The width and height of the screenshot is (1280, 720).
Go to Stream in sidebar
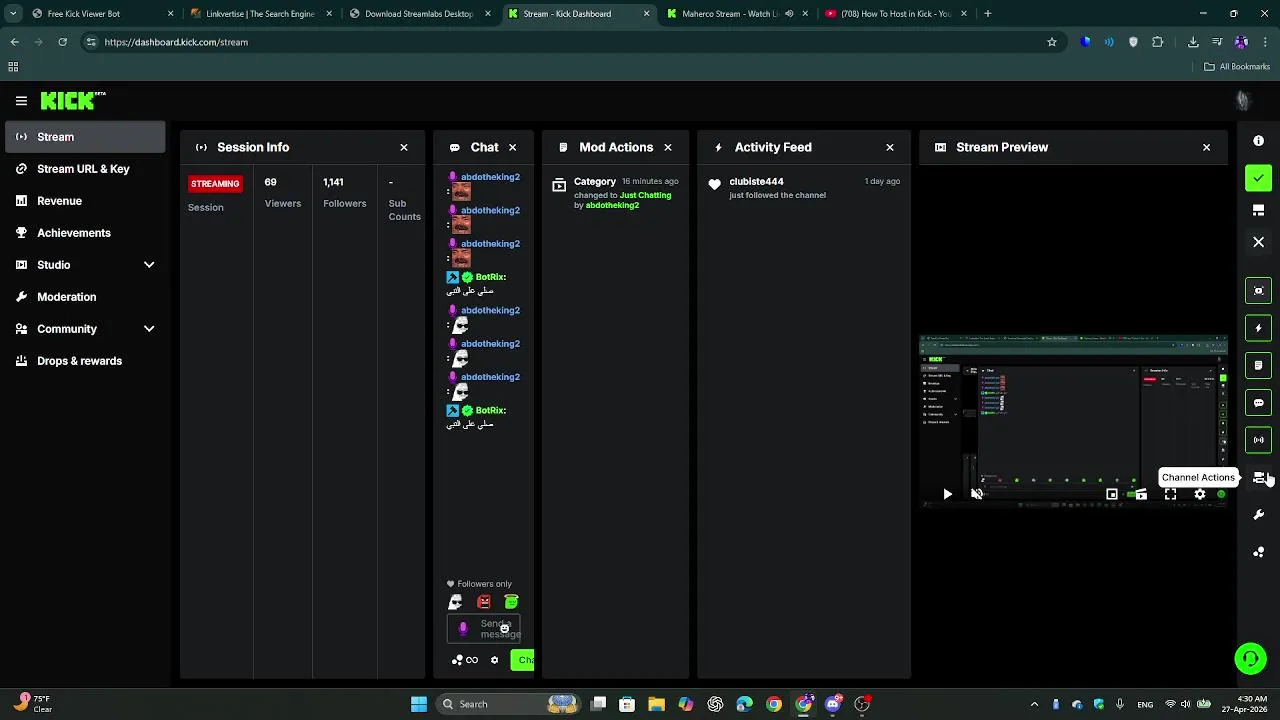point(85,137)
